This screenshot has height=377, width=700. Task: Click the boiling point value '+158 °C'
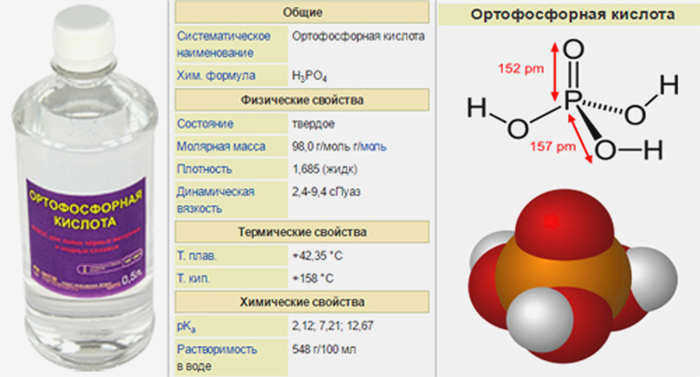pyautogui.click(x=313, y=278)
